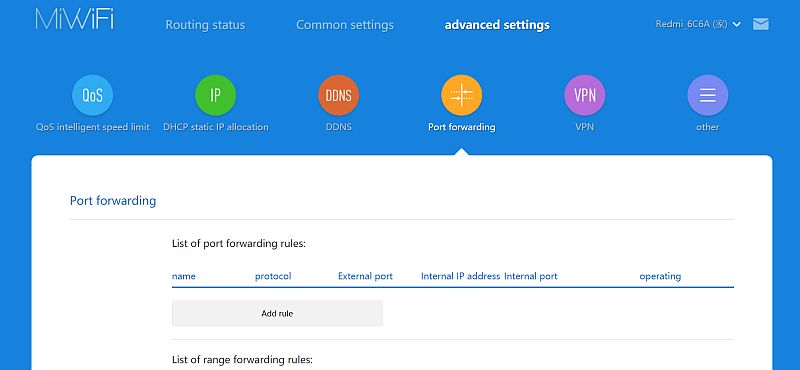This screenshot has height=370, width=800.
Task: Open the Redmi_6C6A router name menu
Action: [x=691, y=24]
